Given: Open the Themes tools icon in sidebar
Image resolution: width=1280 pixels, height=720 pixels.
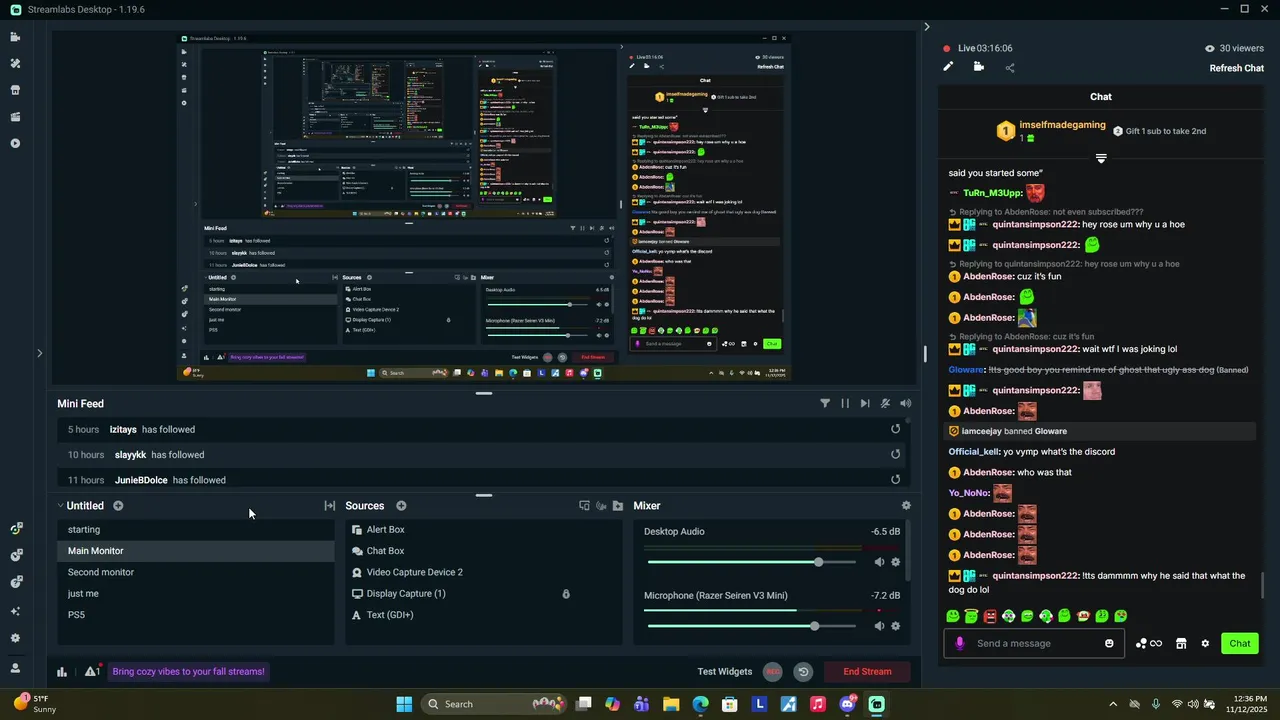Looking at the screenshot, I should pyautogui.click(x=15, y=63).
